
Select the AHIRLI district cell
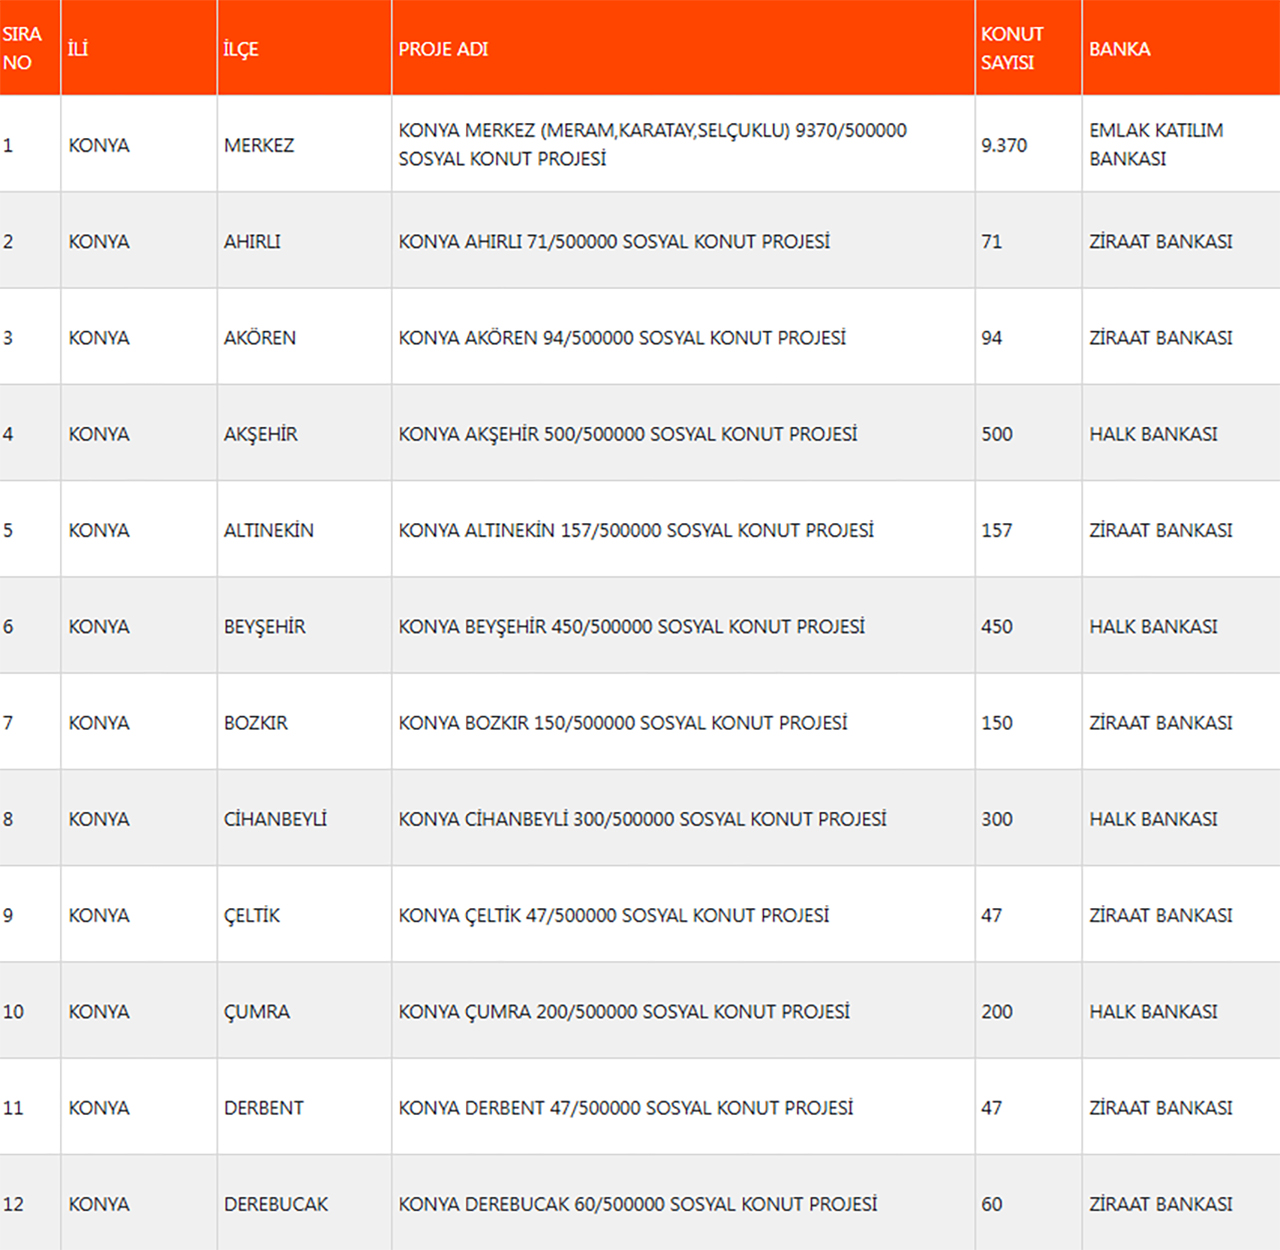(x=252, y=241)
